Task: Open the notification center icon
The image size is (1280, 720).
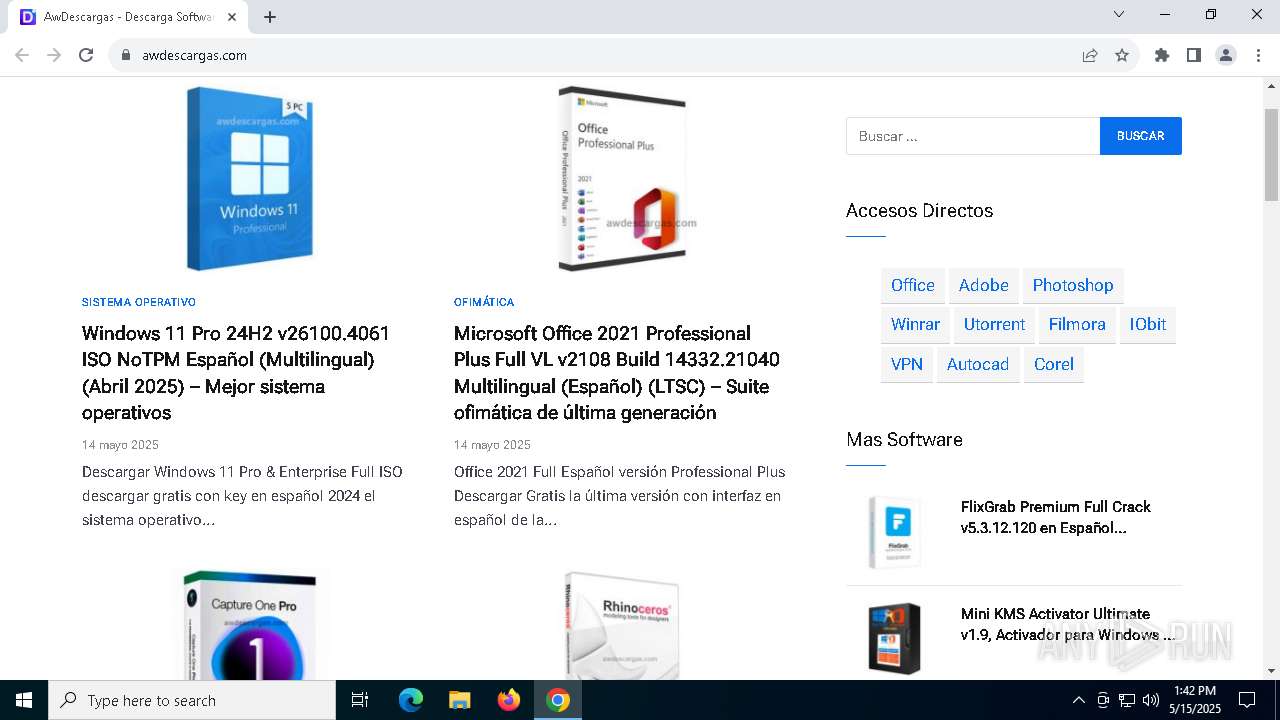Action: coord(1247,700)
